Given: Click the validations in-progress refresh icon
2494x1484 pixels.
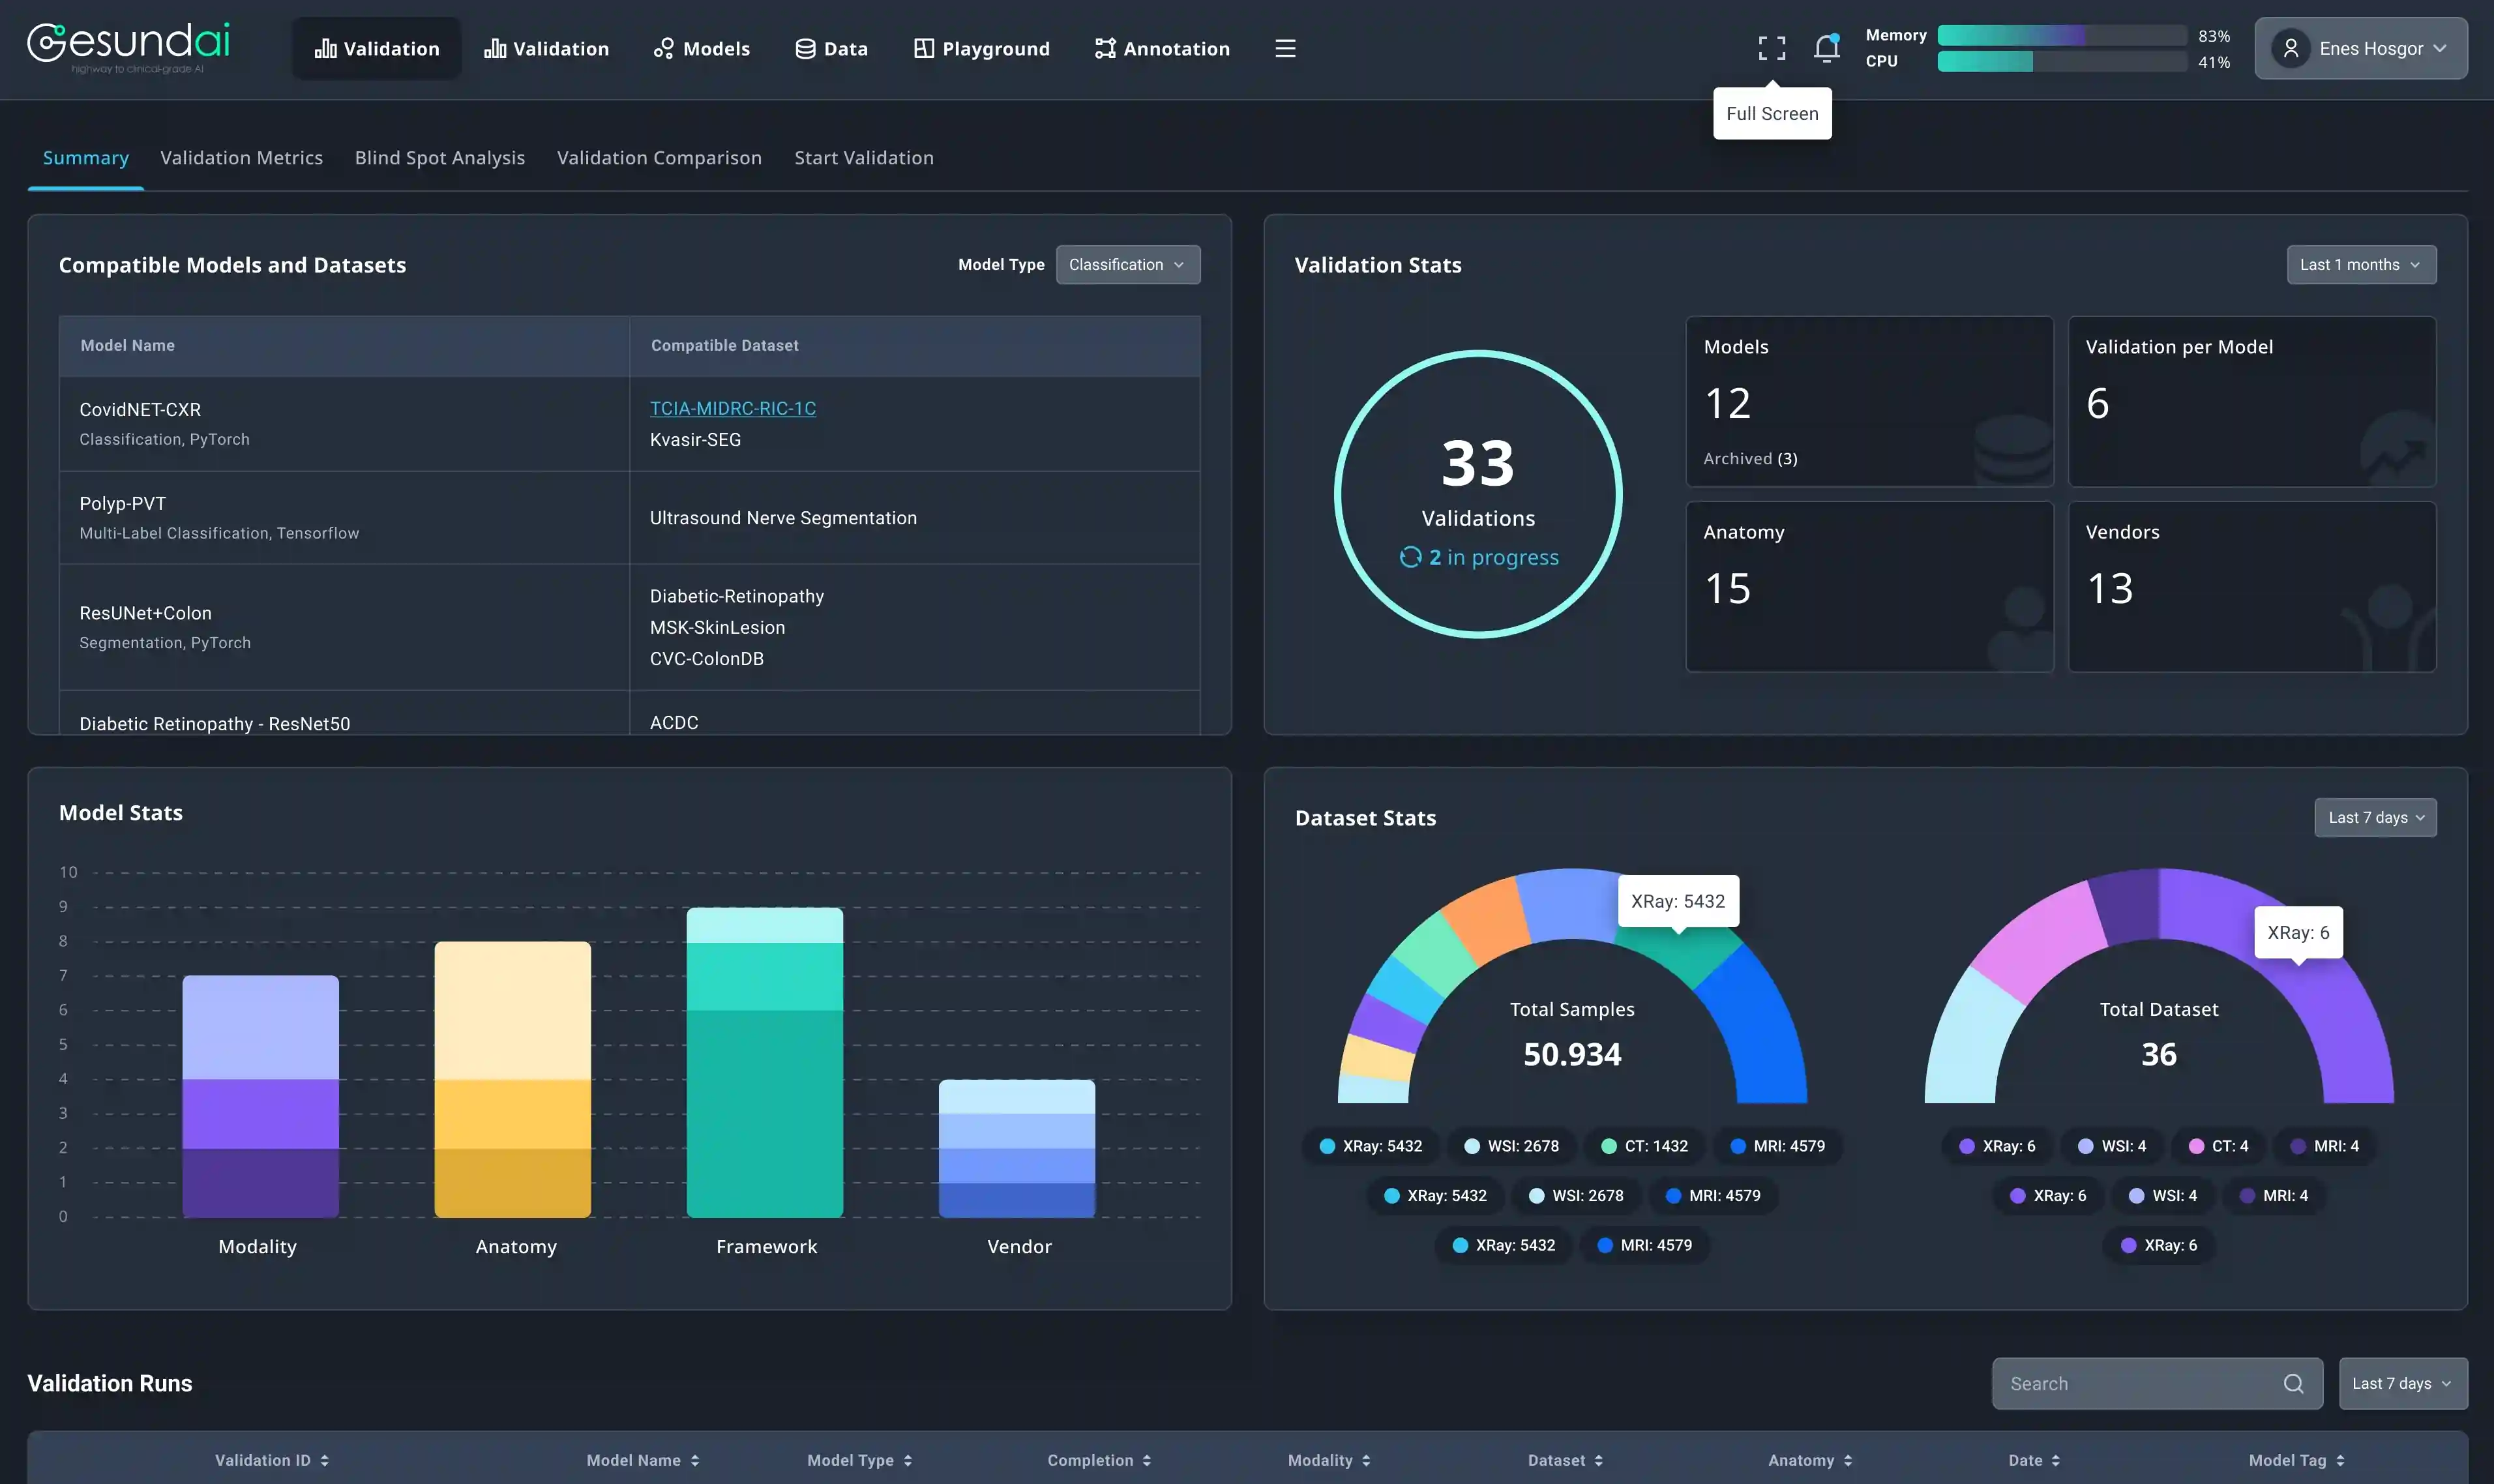Looking at the screenshot, I should [1410, 557].
